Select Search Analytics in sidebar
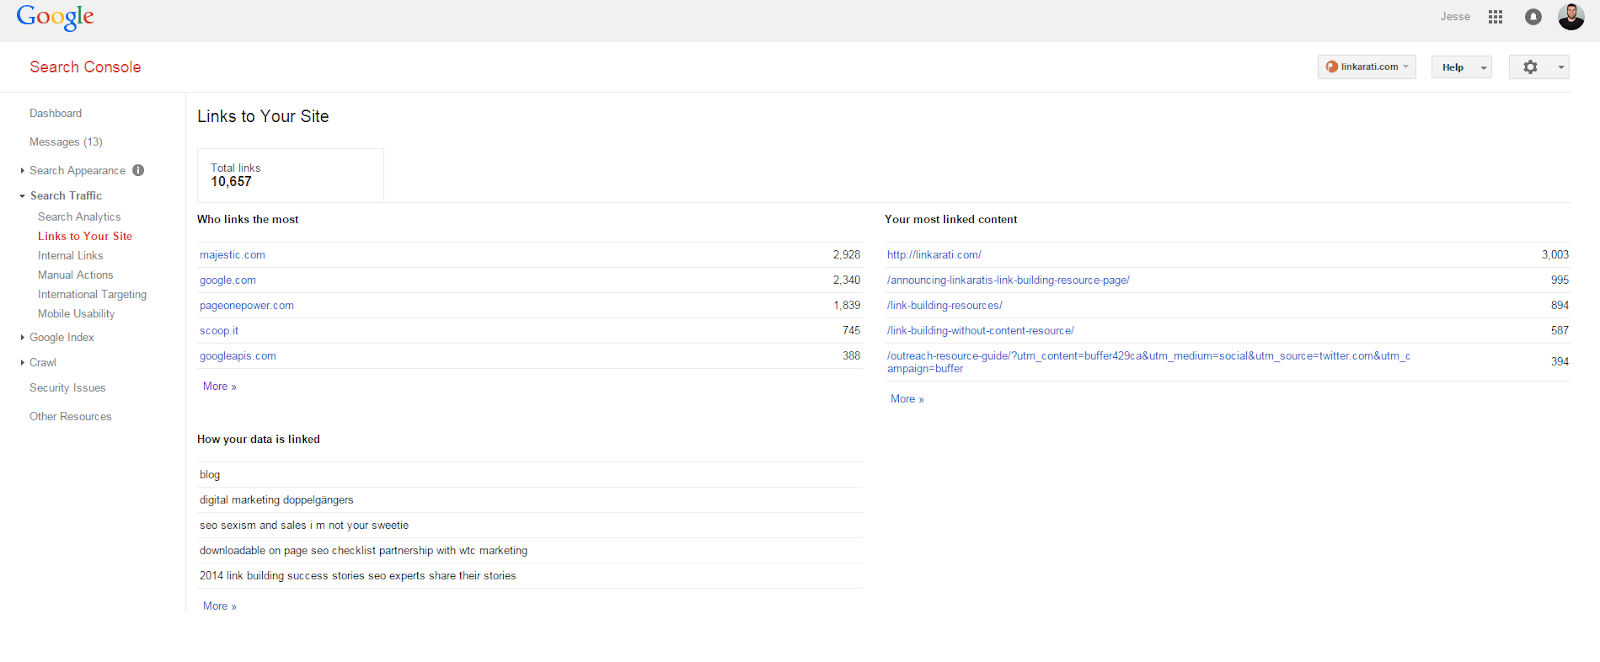1600x662 pixels. 79,217
